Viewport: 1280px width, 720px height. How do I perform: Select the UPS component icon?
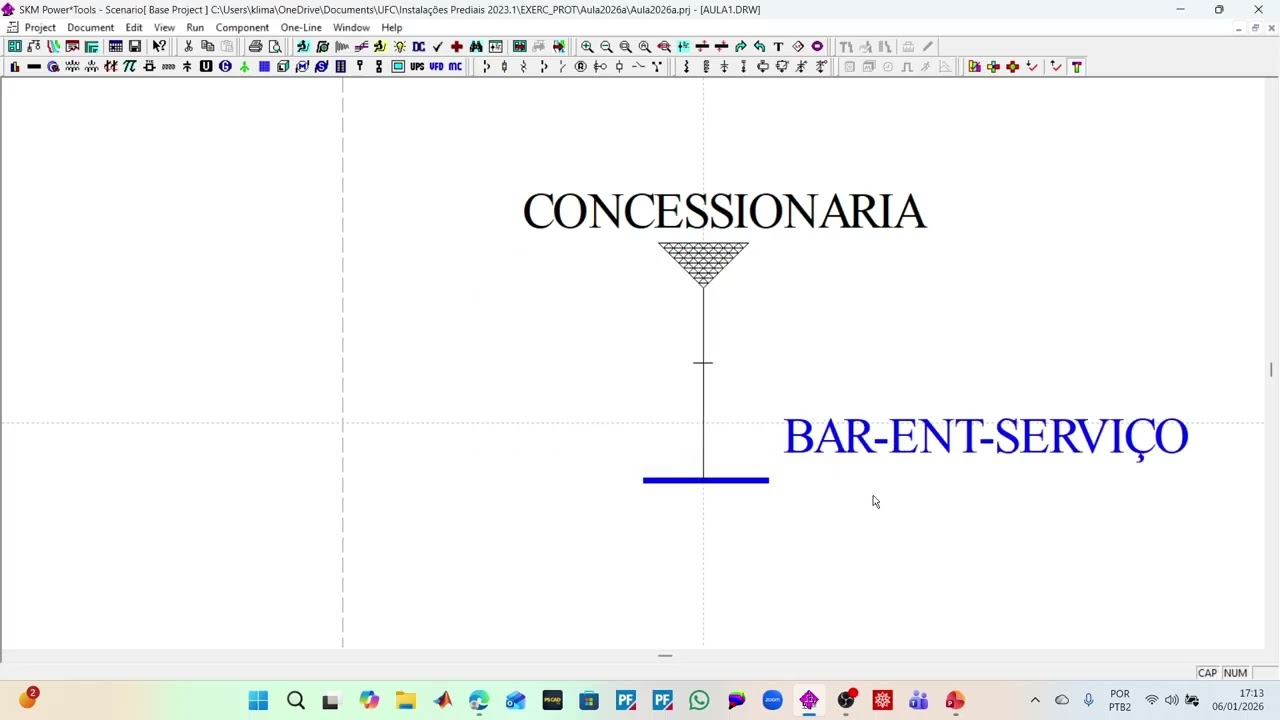click(417, 66)
